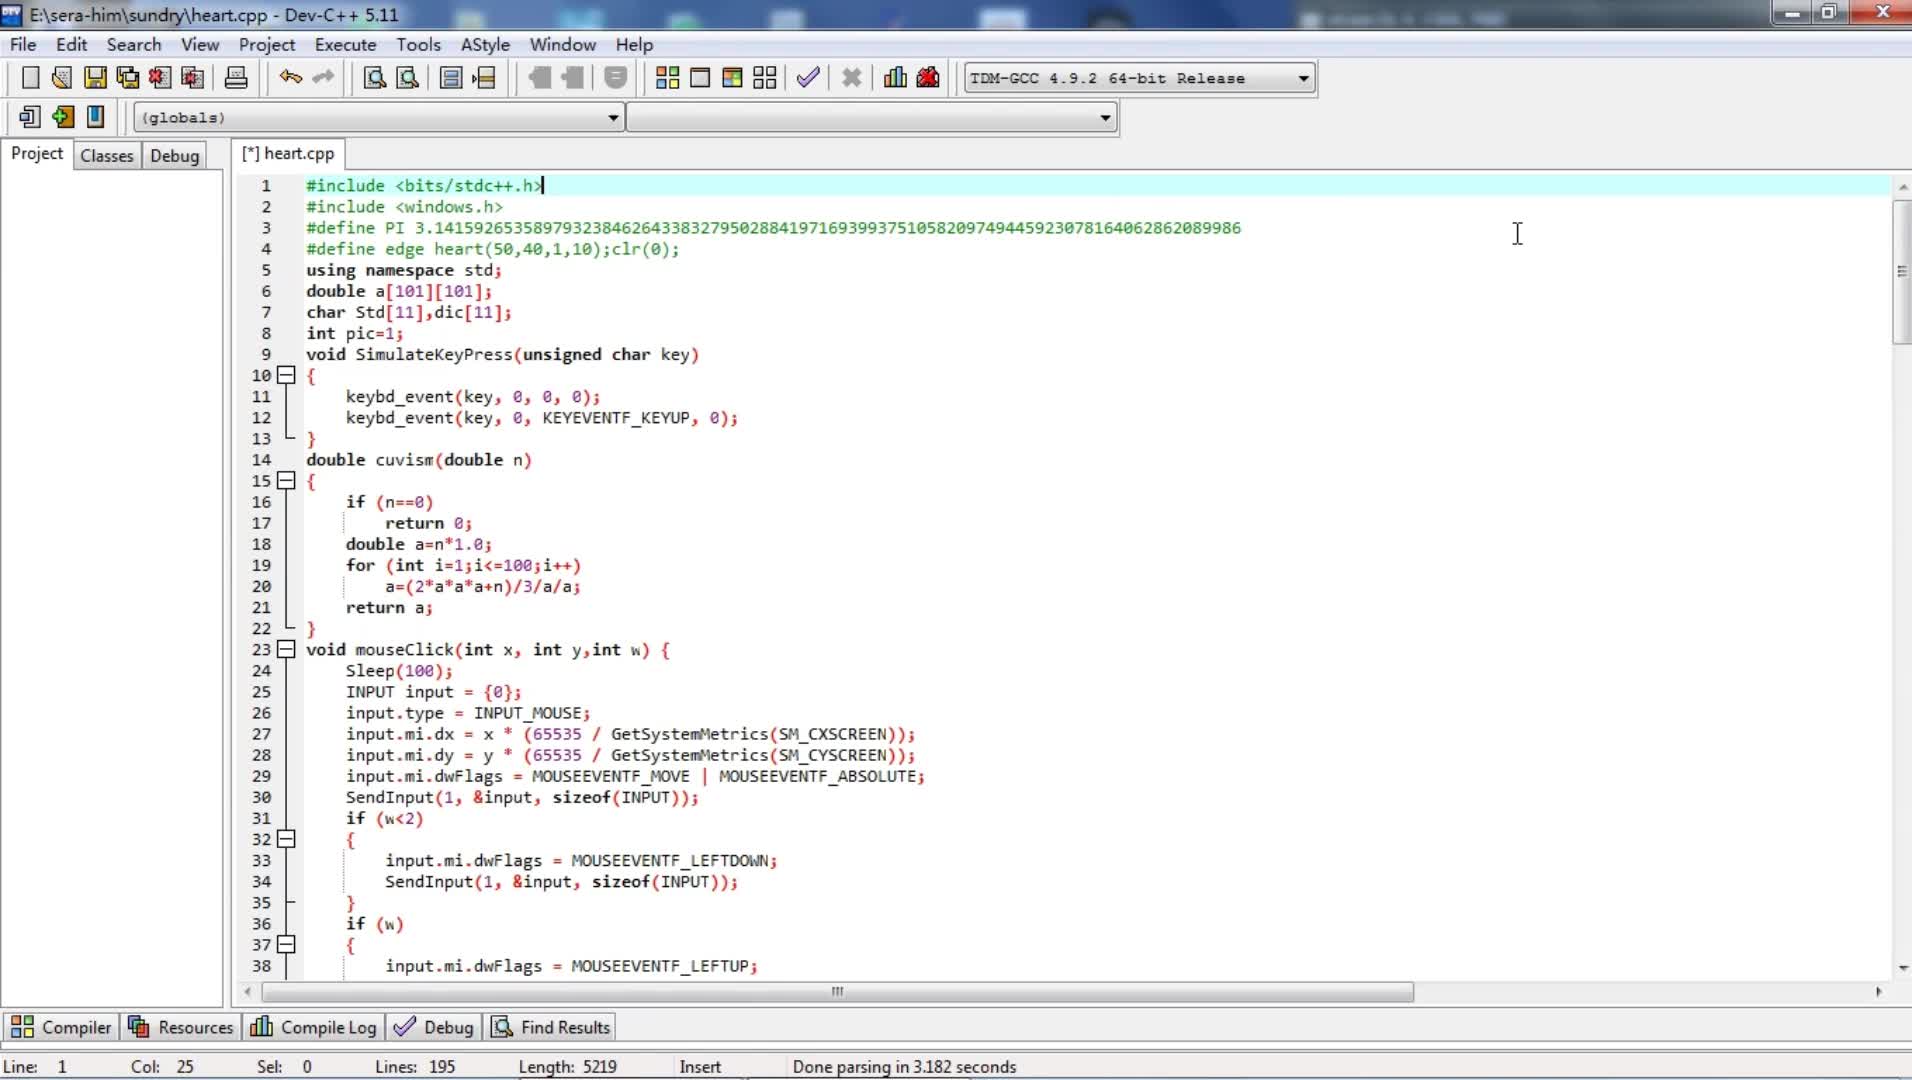Switch to the Classes side tab

107,156
